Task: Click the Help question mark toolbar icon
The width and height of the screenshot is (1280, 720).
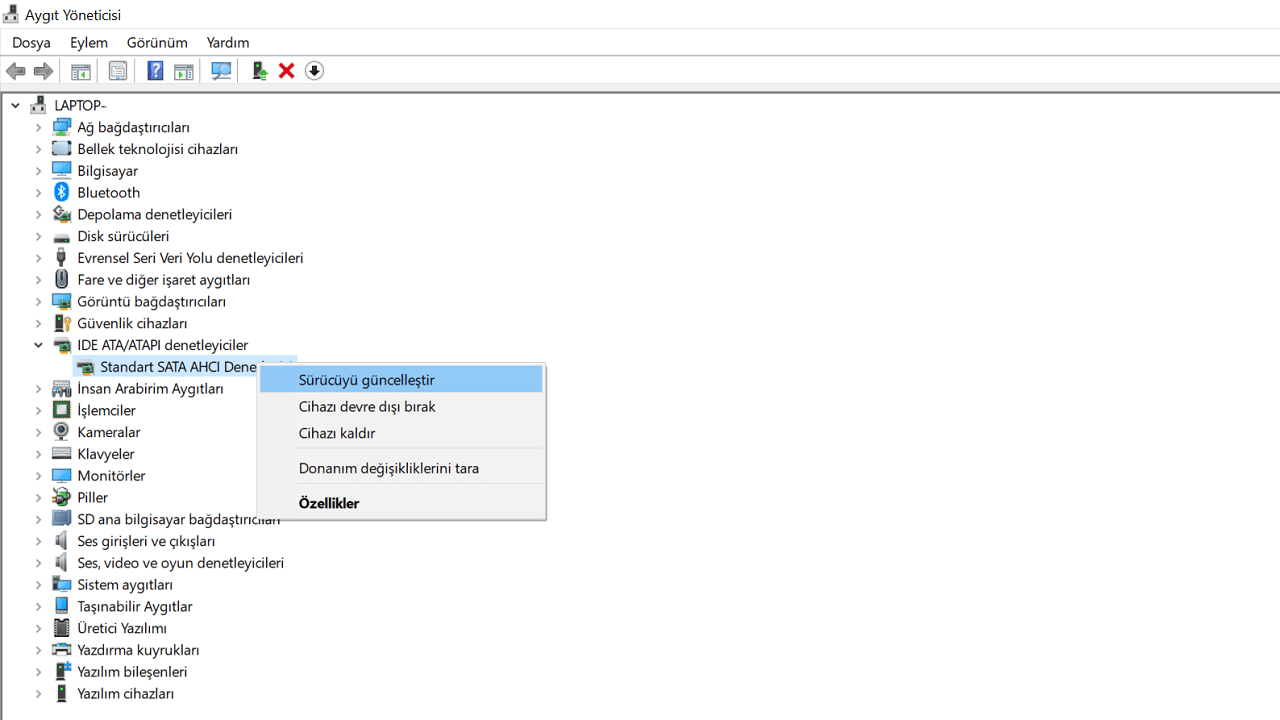Action: pos(155,71)
